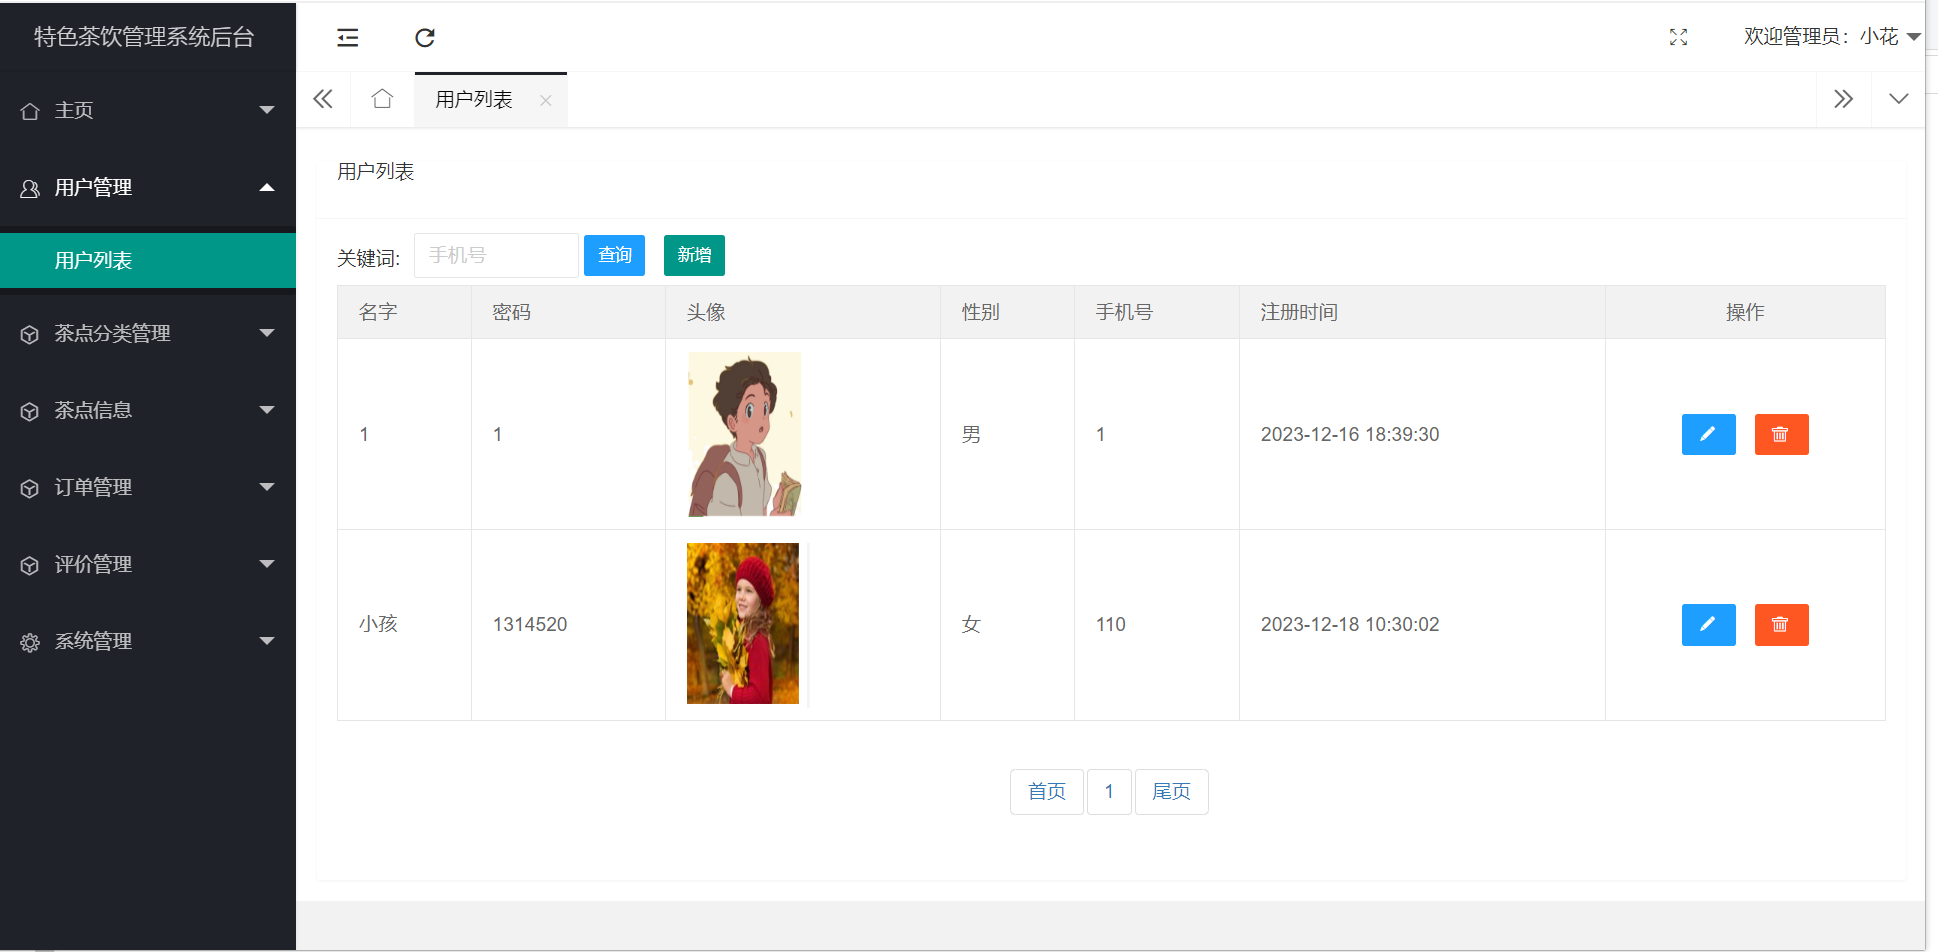Image resolution: width=1938 pixels, height=952 pixels.
Task: Toggle fullscreen mode icon
Action: 1678,37
